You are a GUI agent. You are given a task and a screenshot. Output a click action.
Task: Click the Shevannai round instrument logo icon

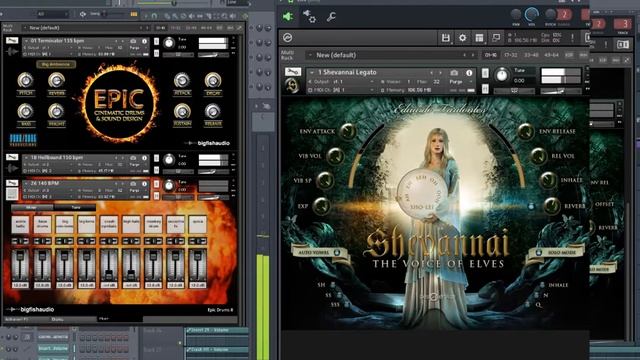(292, 86)
